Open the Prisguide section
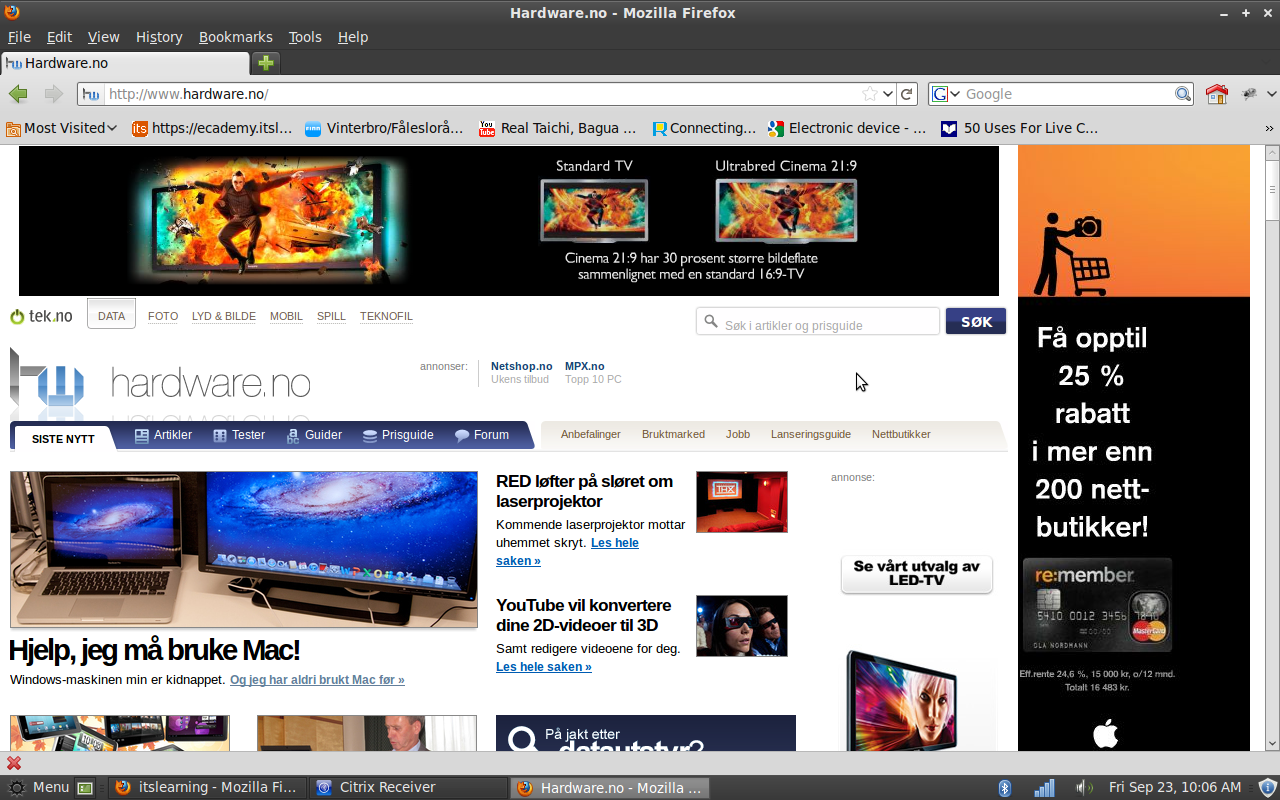This screenshot has height=800, width=1280. 398,435
